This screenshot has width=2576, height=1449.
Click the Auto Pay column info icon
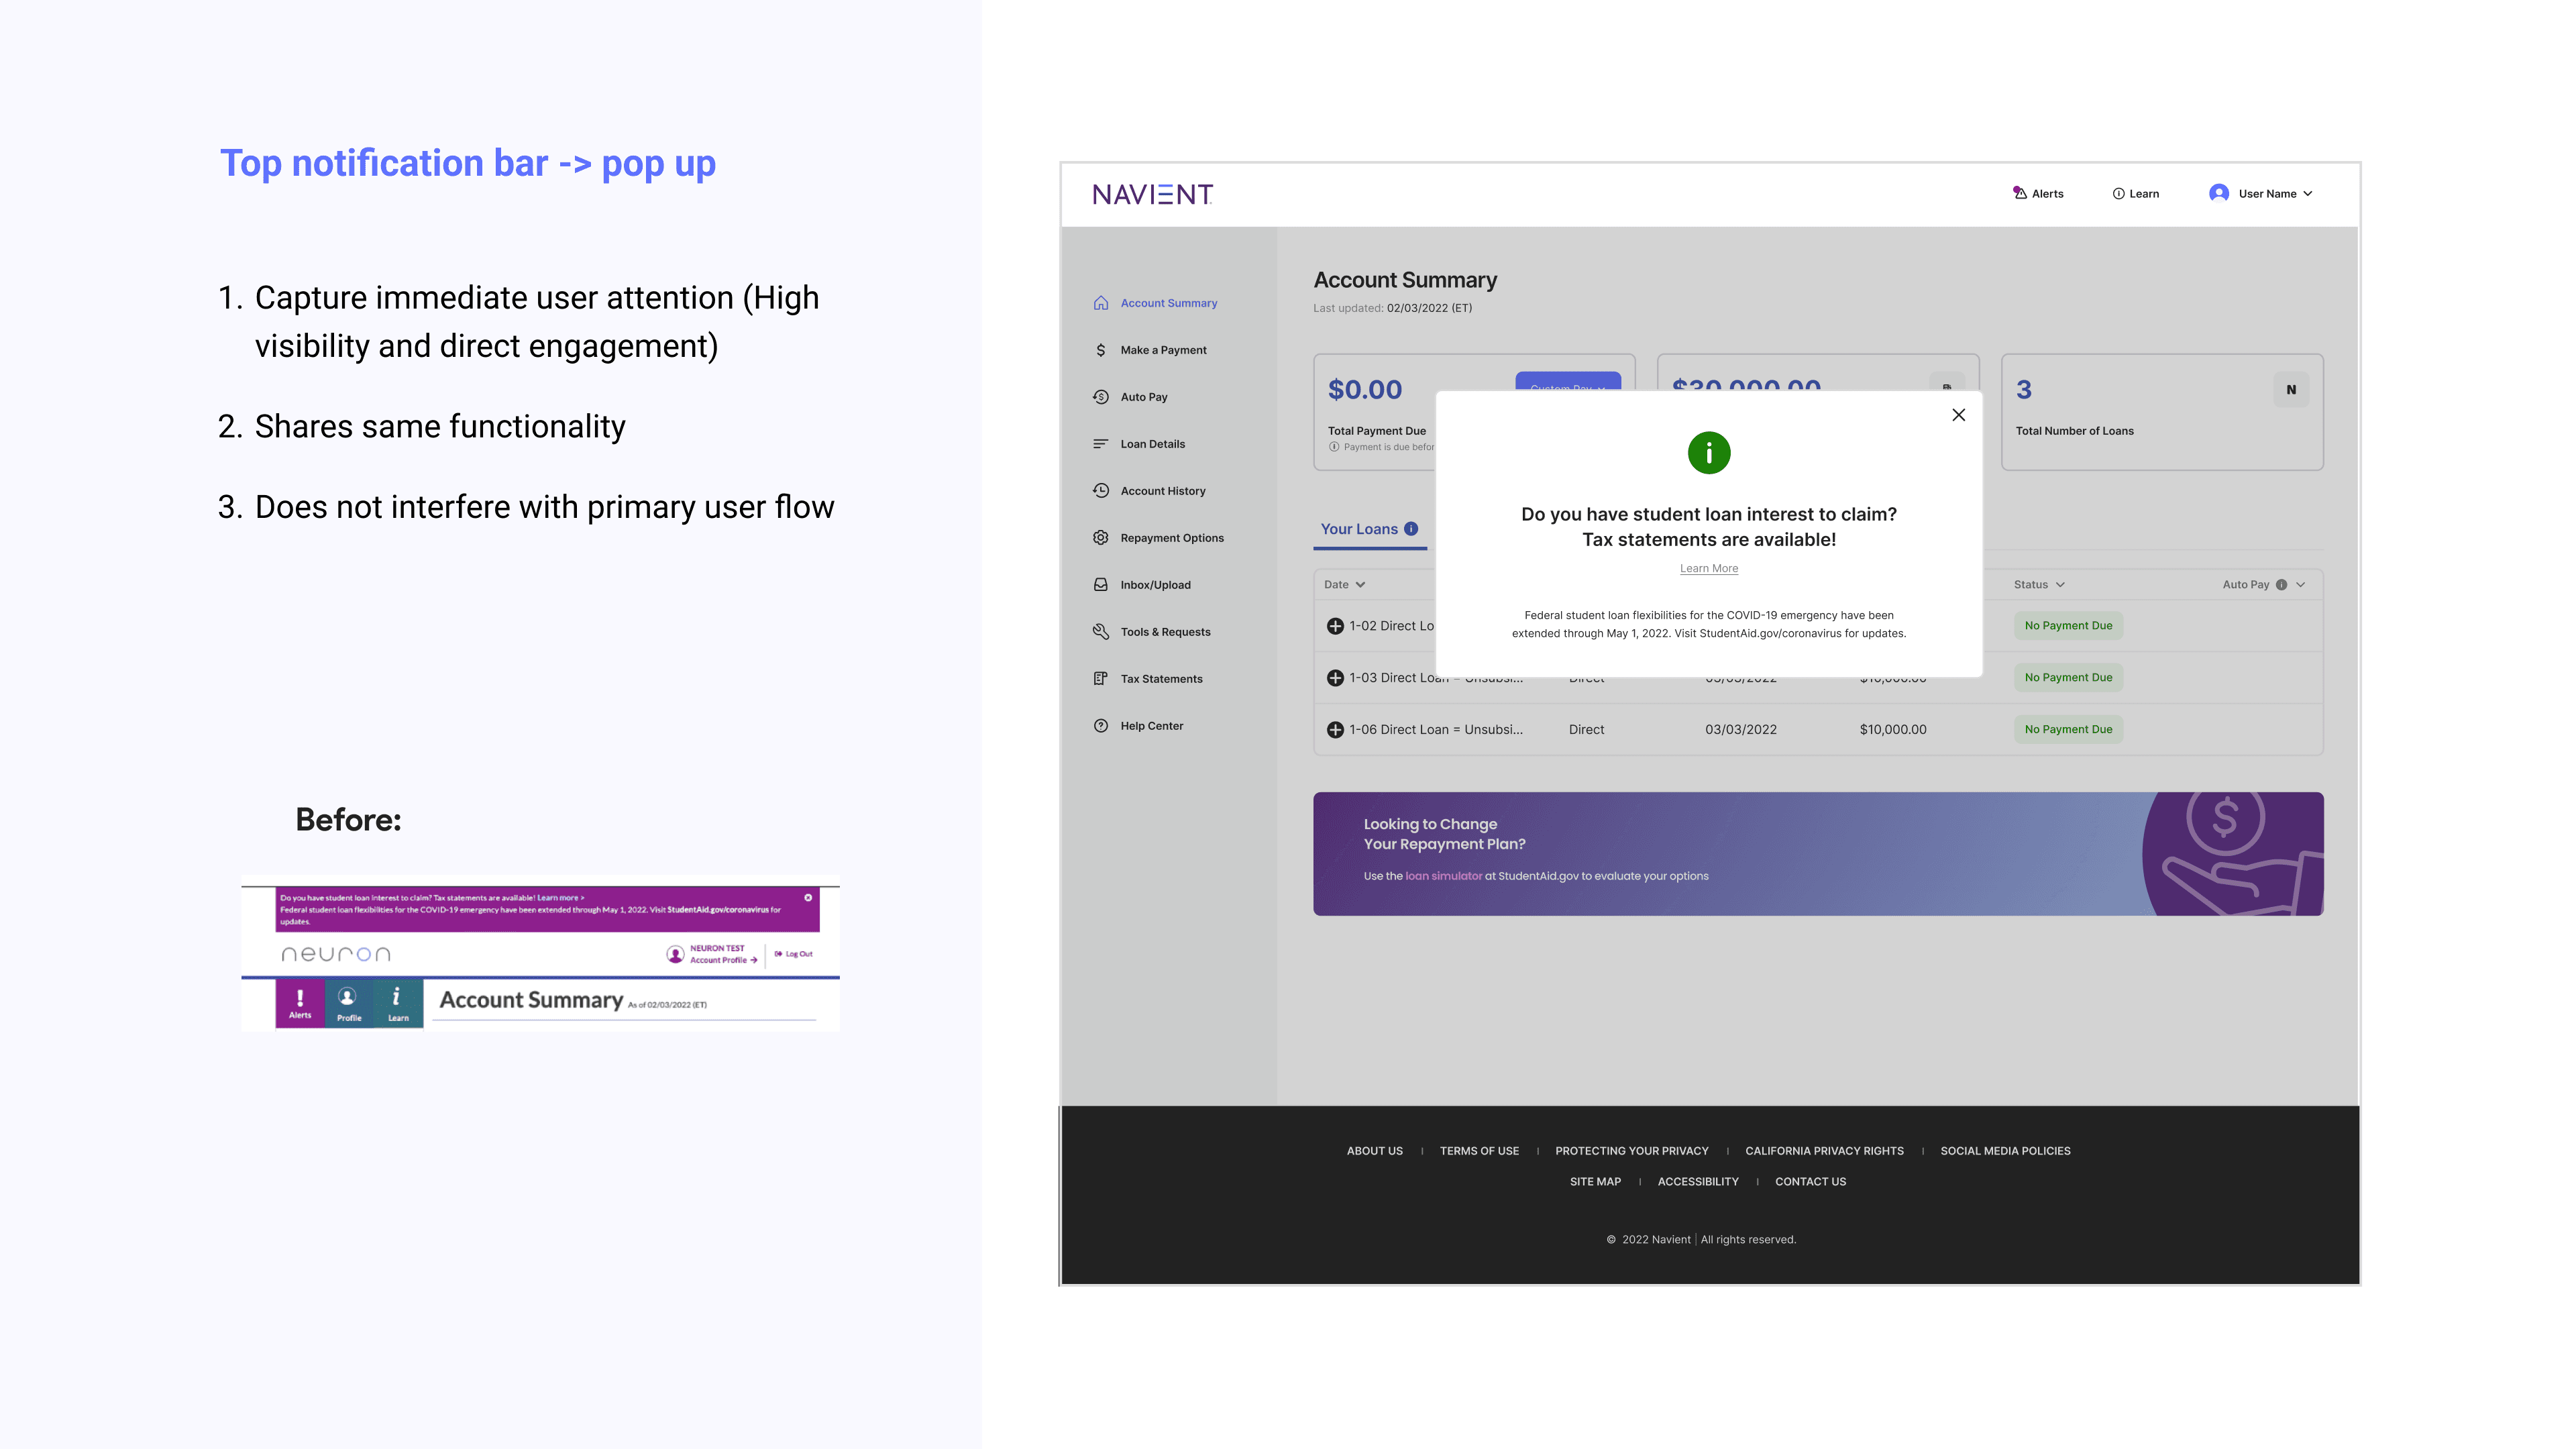coord(2281,585)
